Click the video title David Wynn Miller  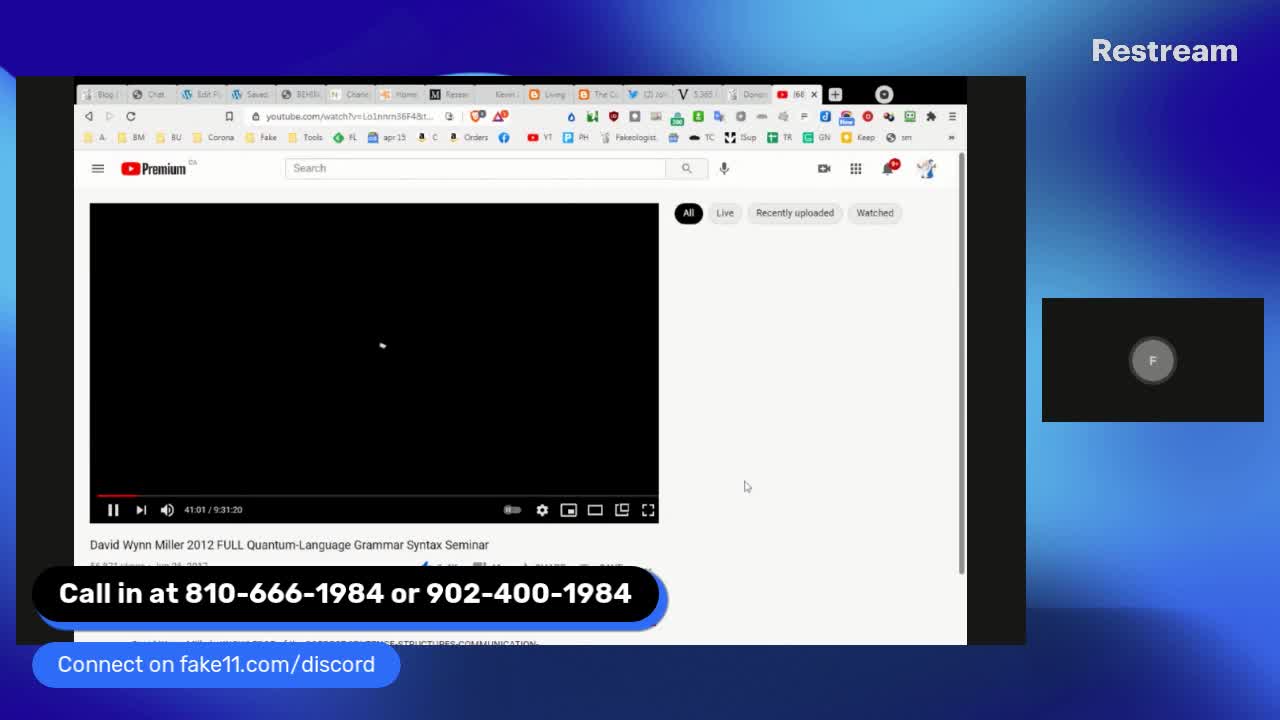289,545
